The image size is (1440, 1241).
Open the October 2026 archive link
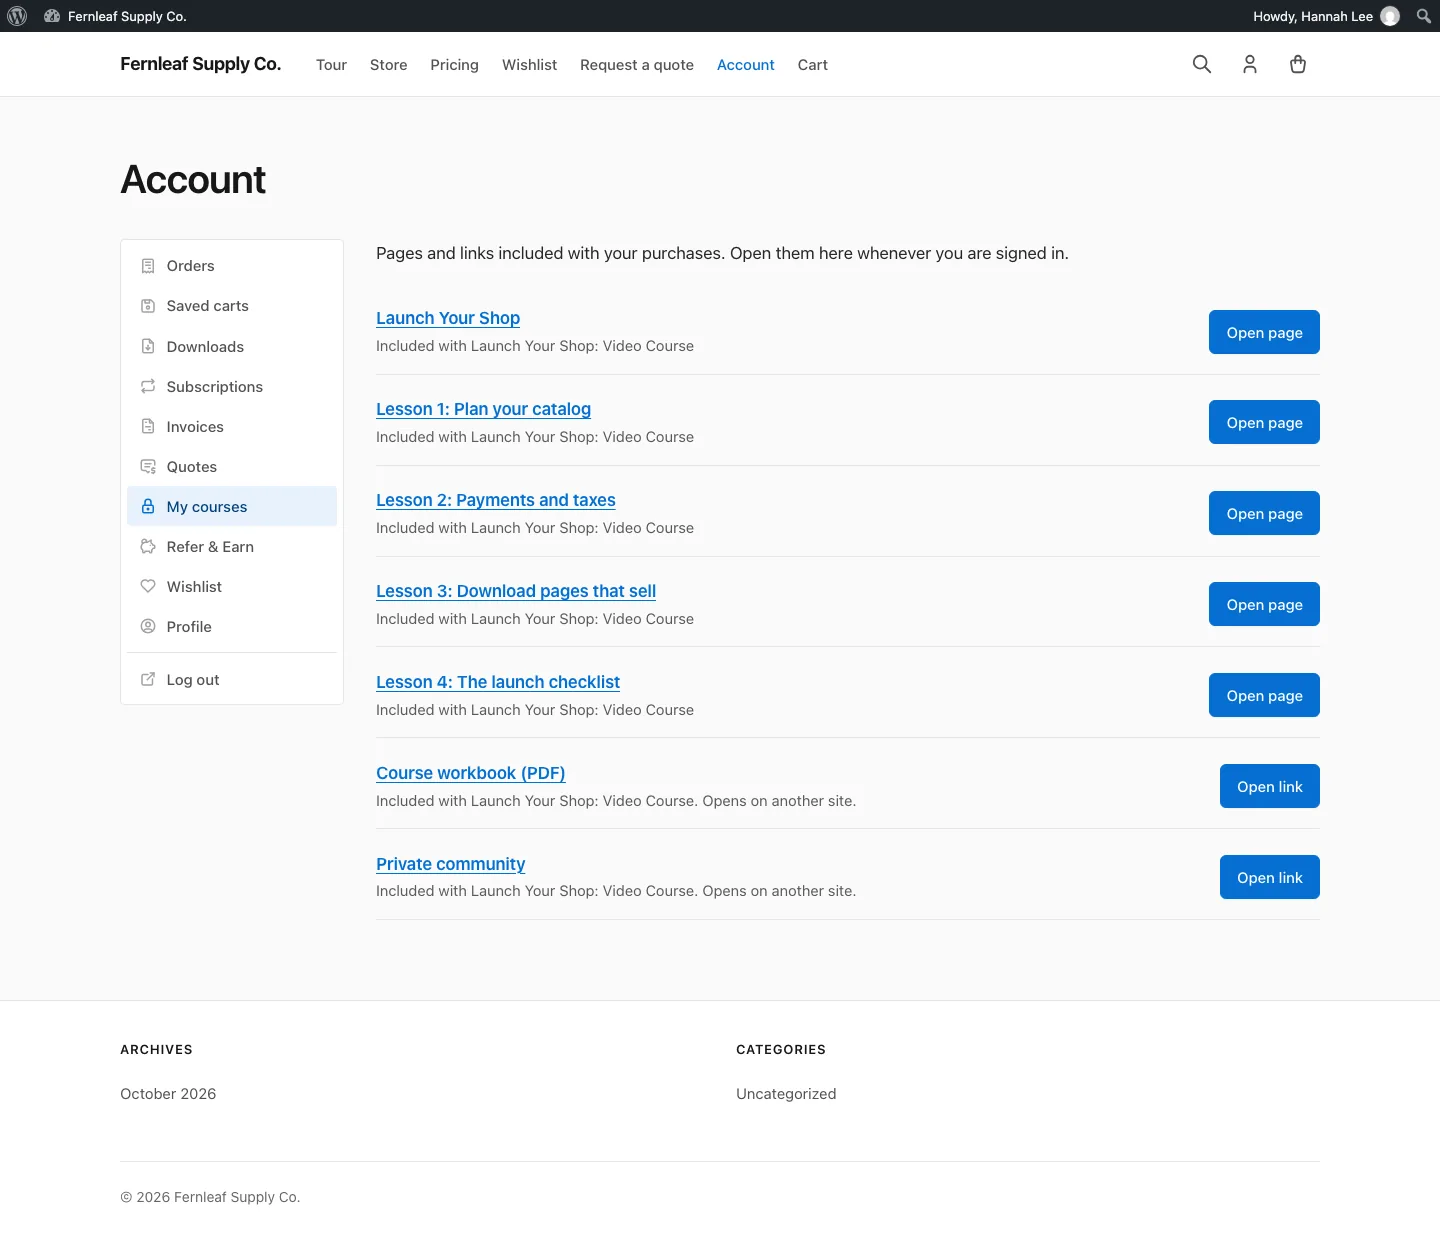168,1094
